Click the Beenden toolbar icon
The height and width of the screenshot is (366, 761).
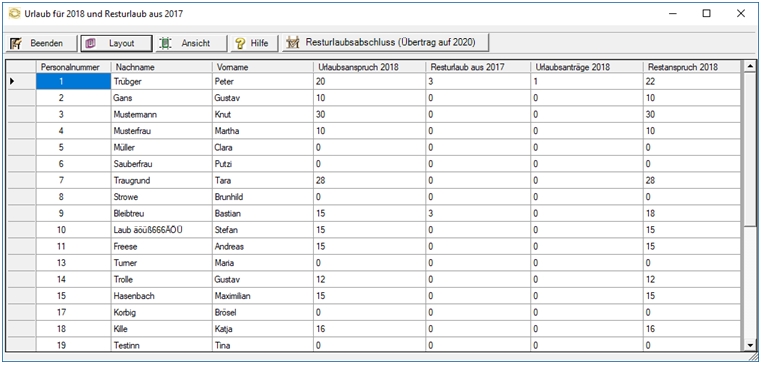tap(16, 43)
